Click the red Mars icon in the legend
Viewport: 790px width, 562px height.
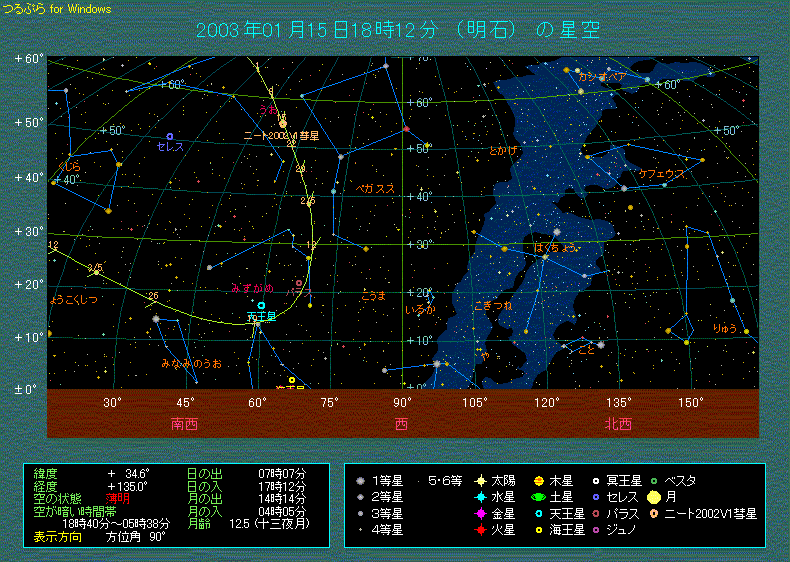(x=481, y=529)
